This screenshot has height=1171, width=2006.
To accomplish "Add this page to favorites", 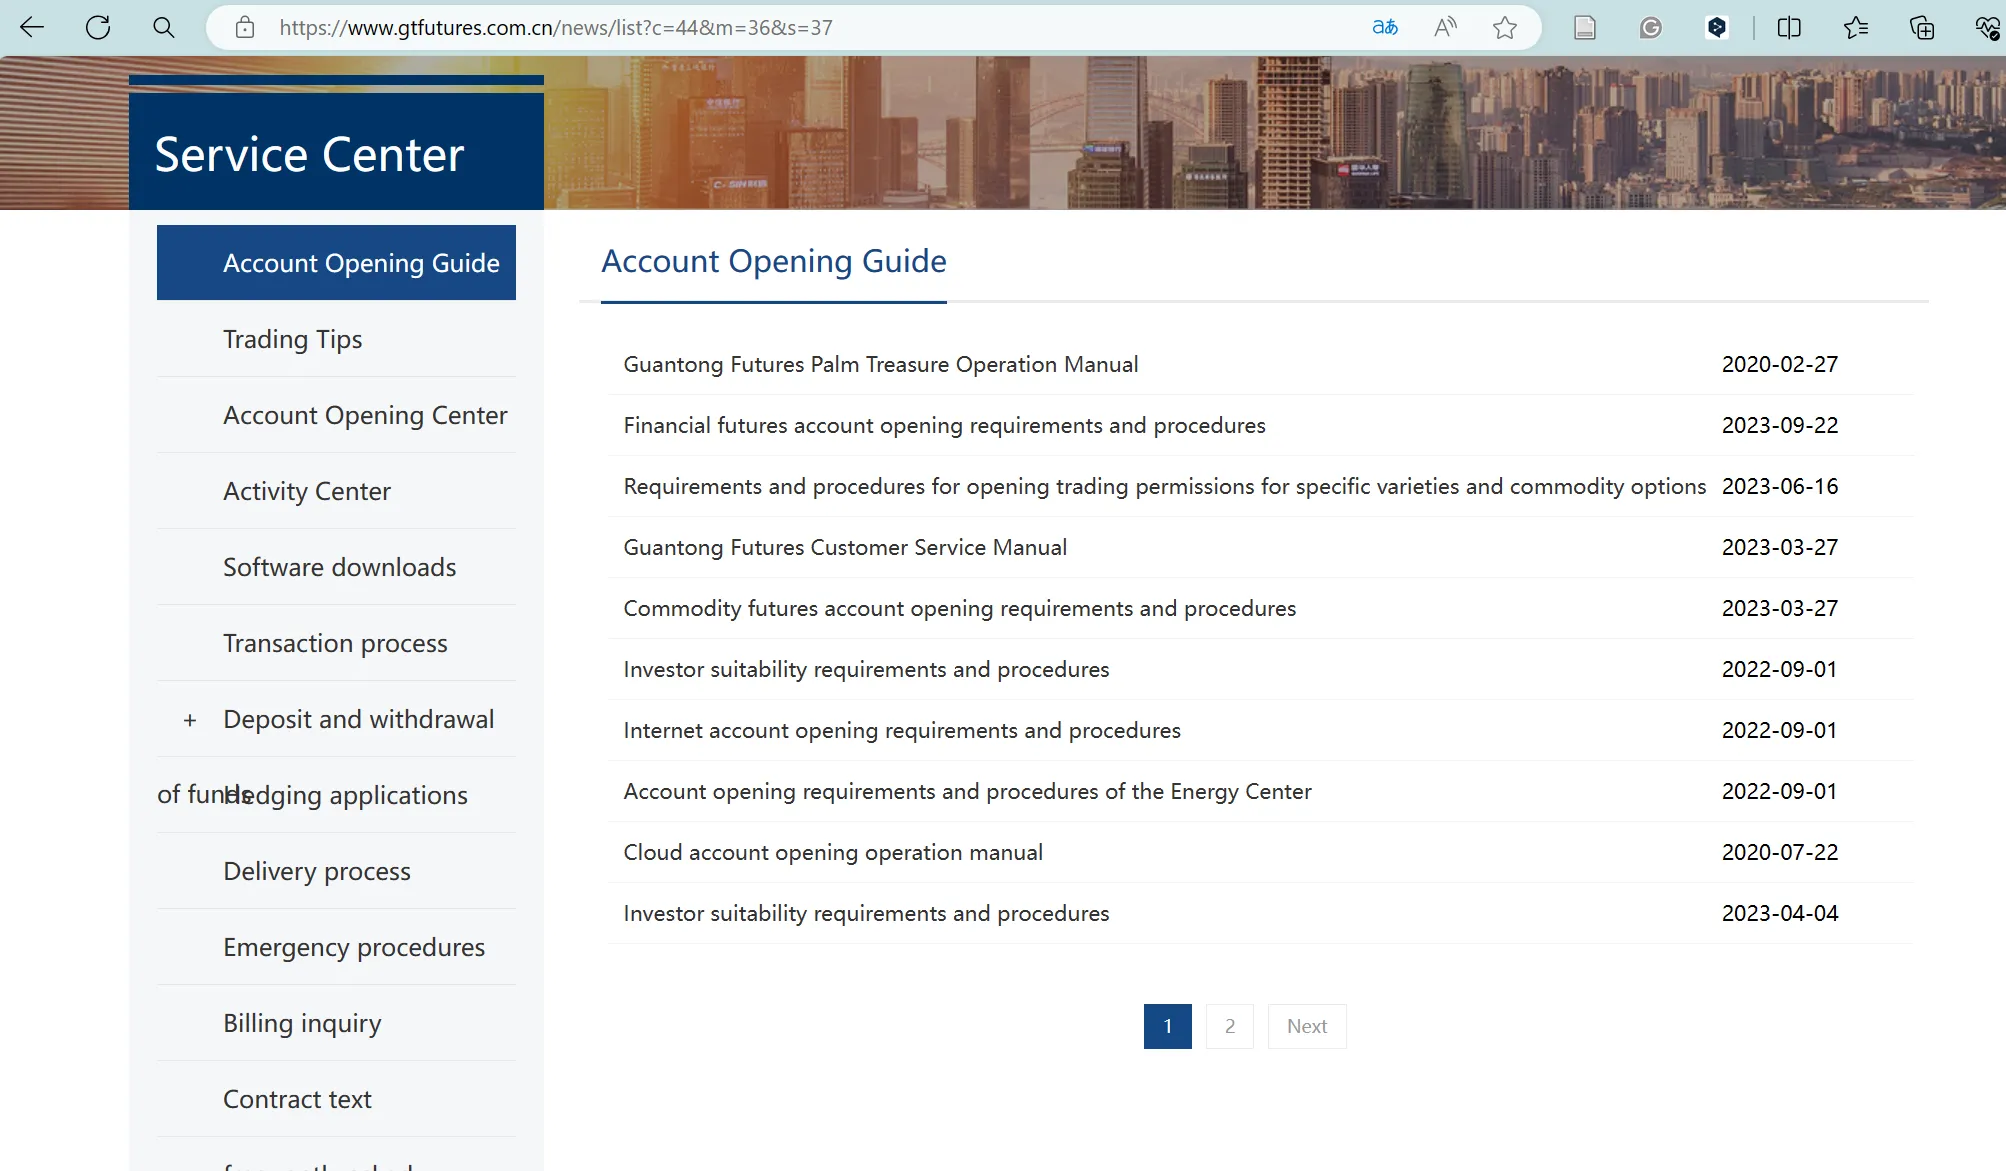I will [x=1505, y=27].
